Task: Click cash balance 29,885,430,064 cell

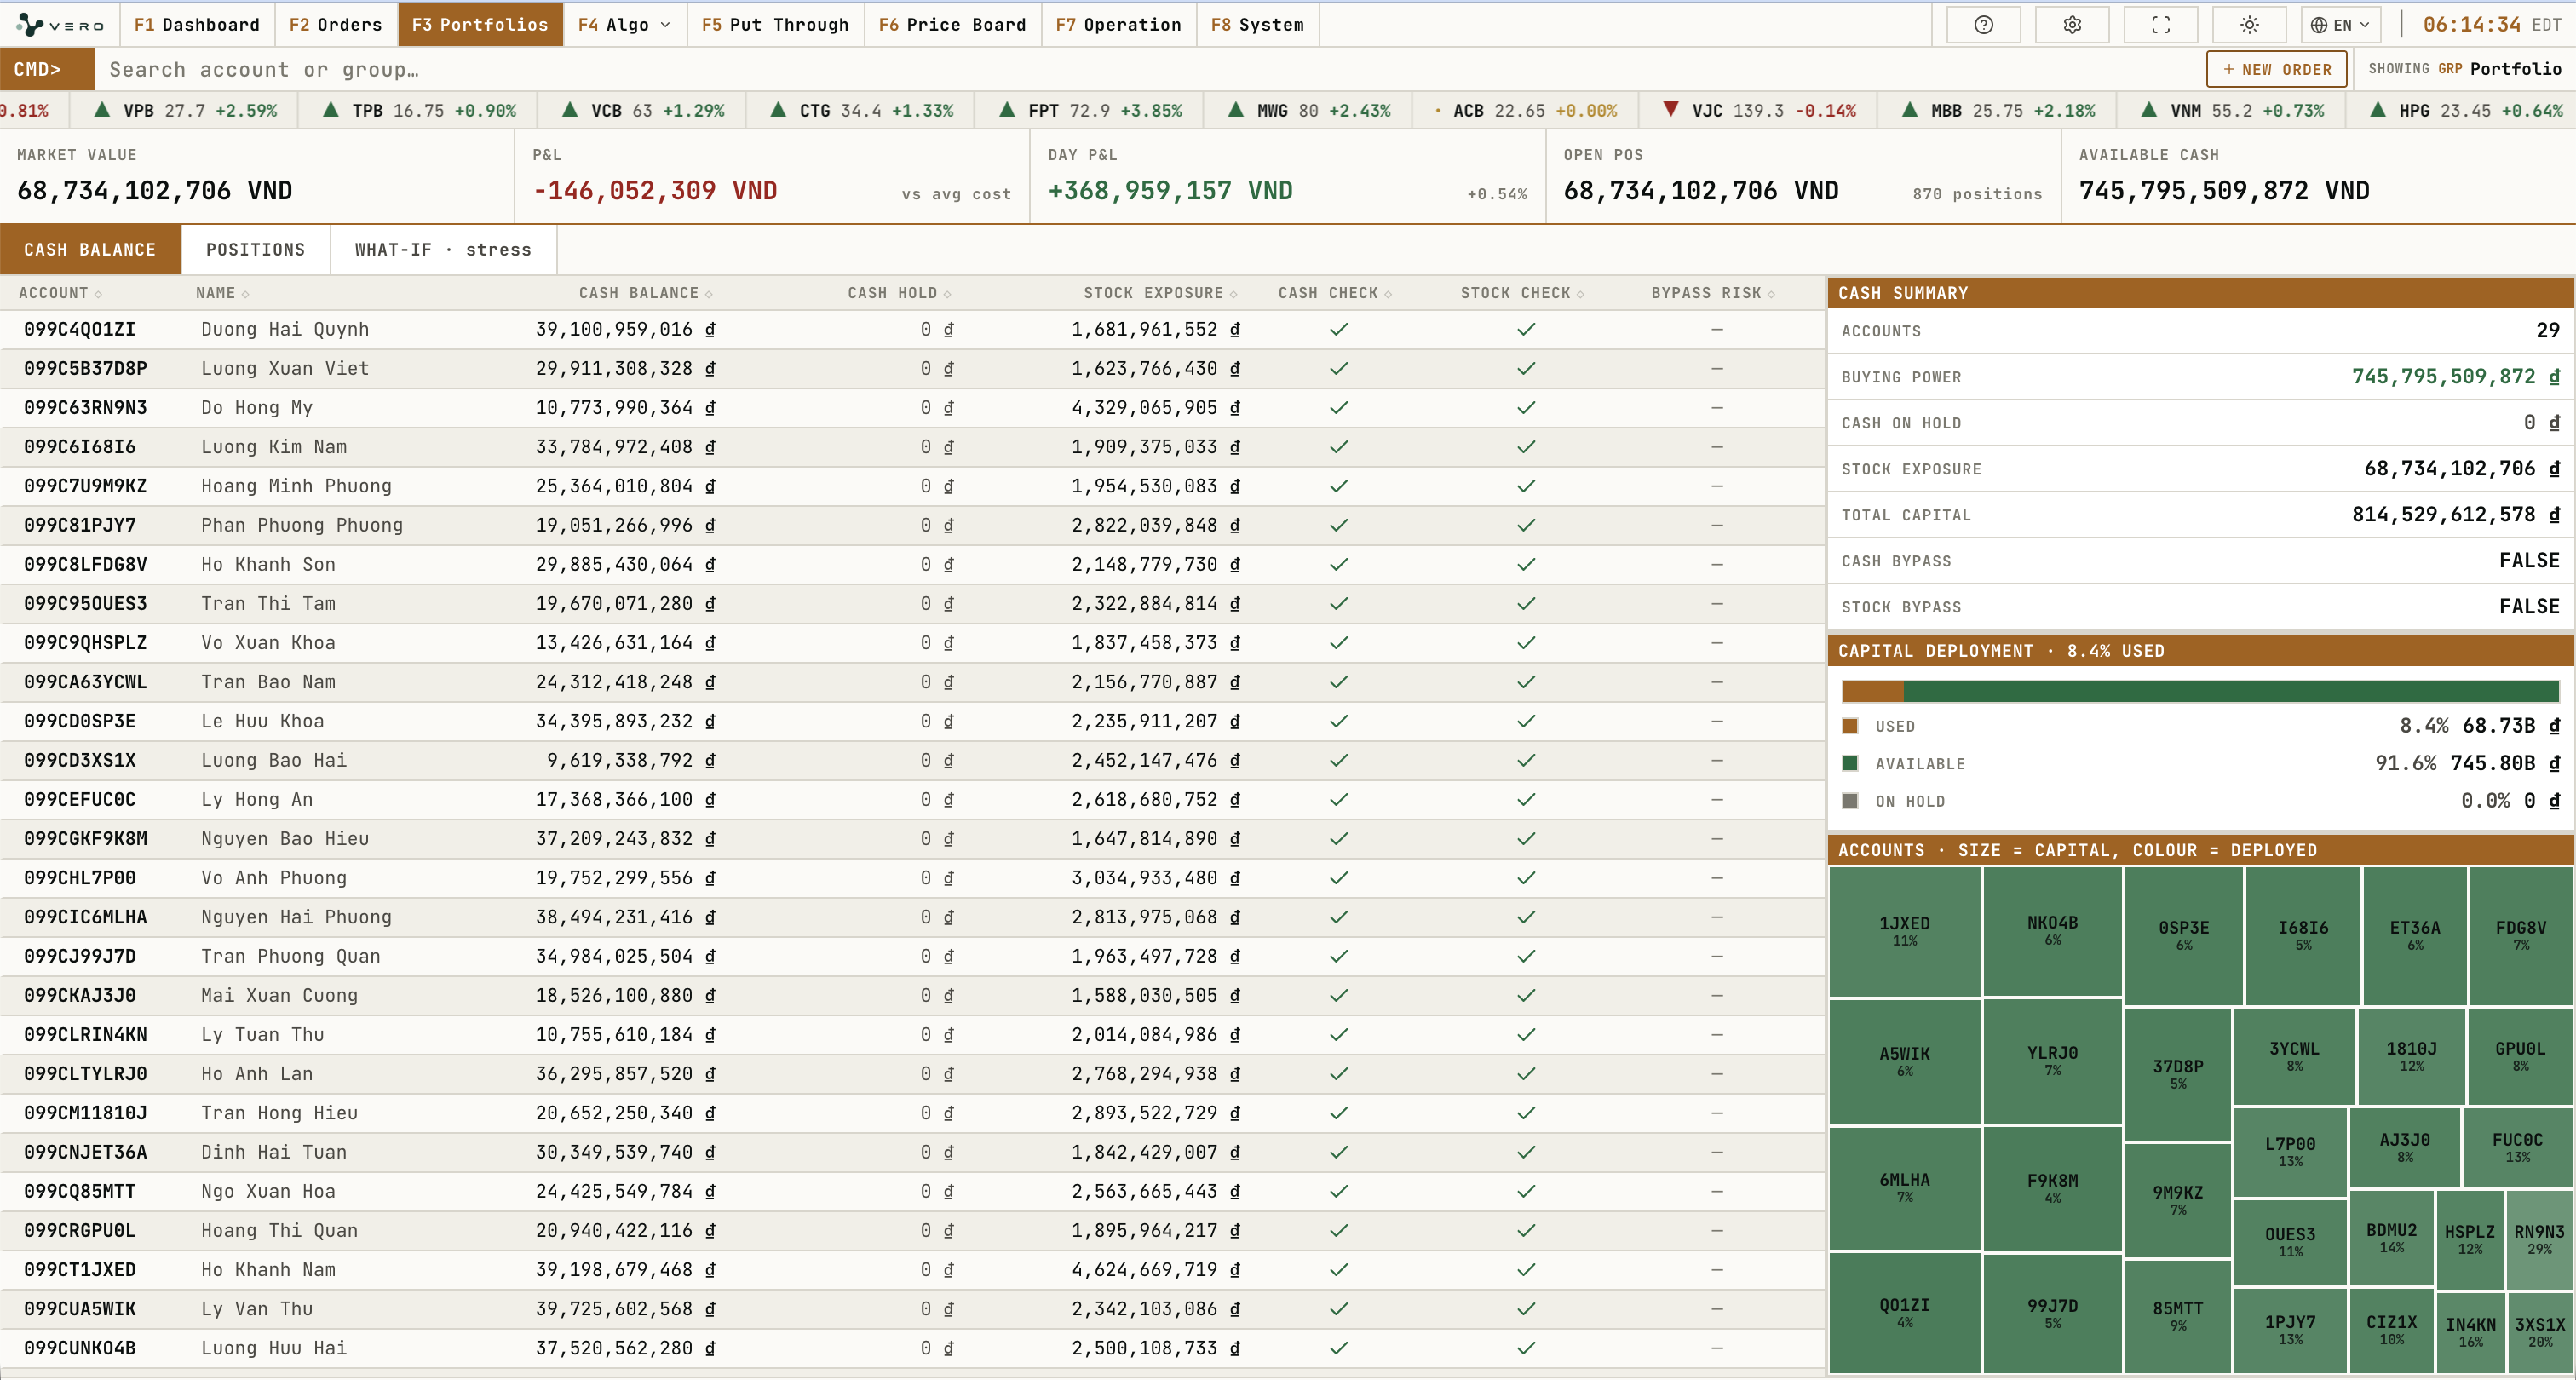Action: click(625, 564)
